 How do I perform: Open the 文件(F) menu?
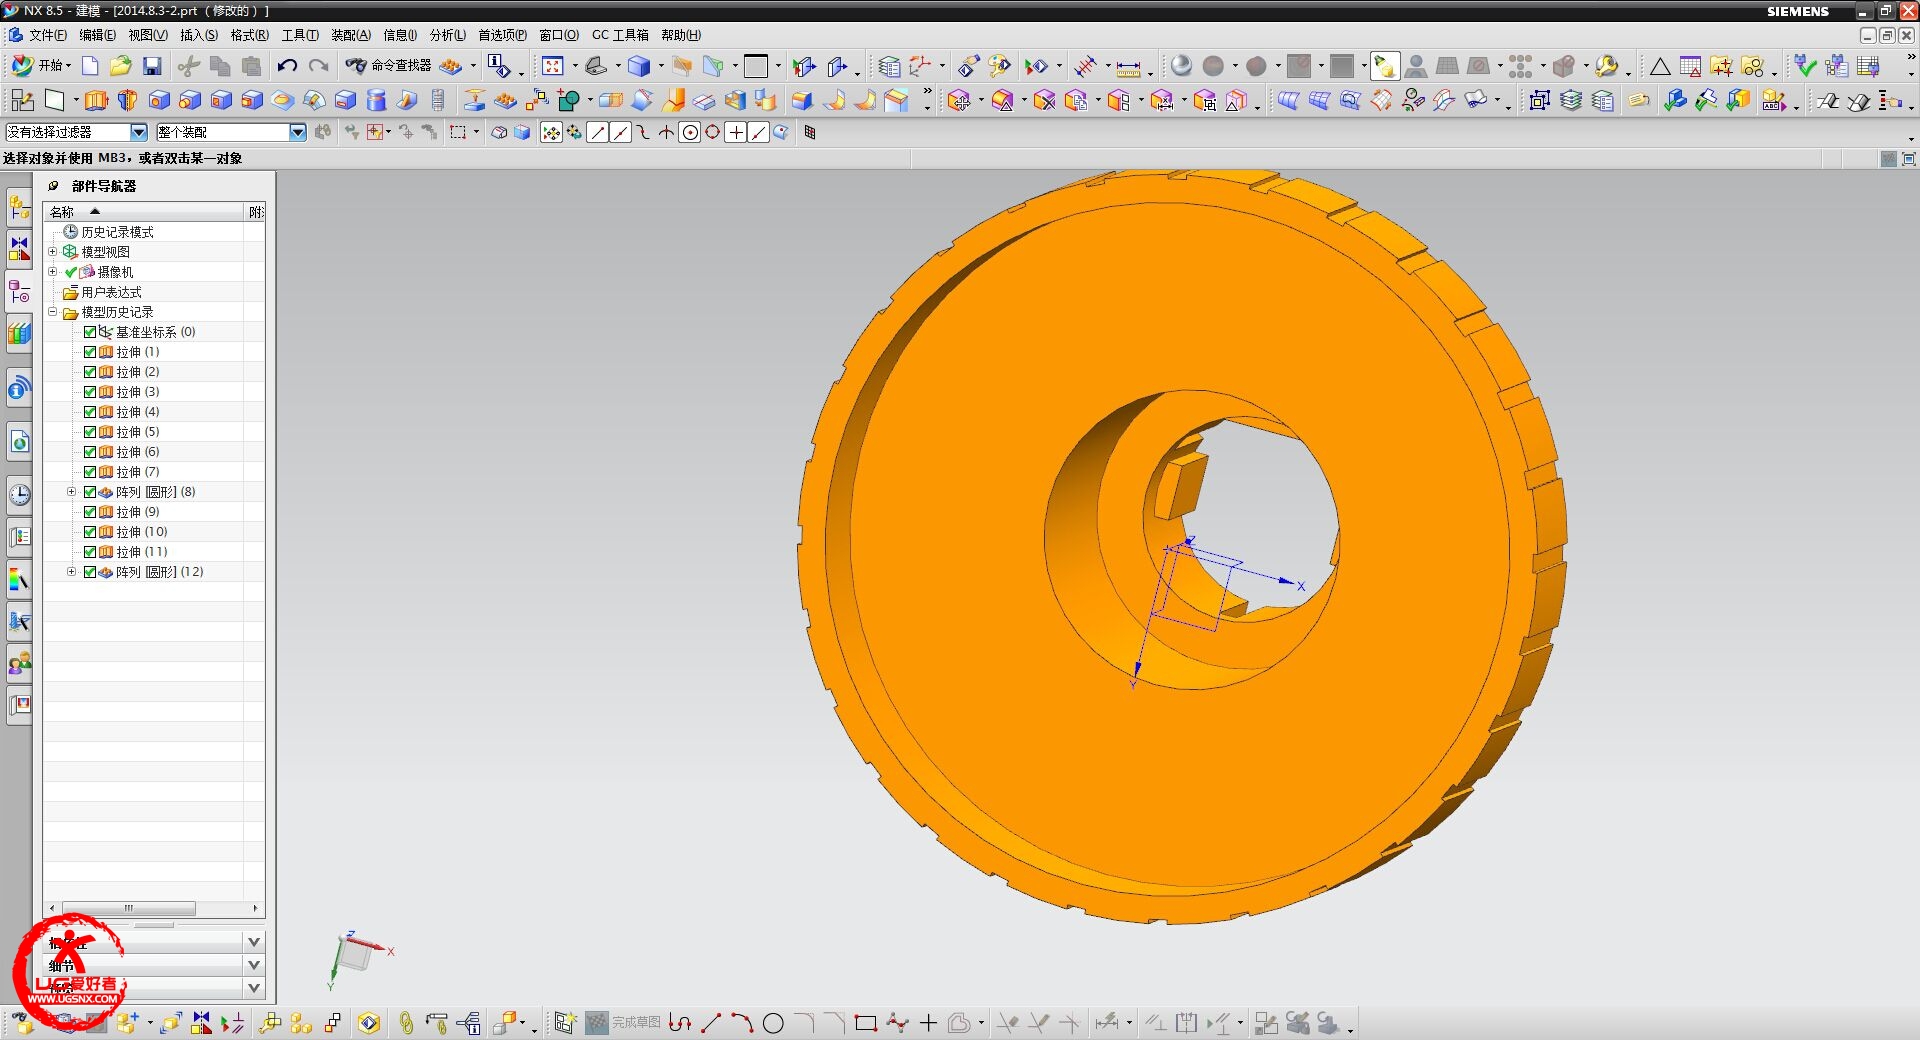[x=48, y=35]
